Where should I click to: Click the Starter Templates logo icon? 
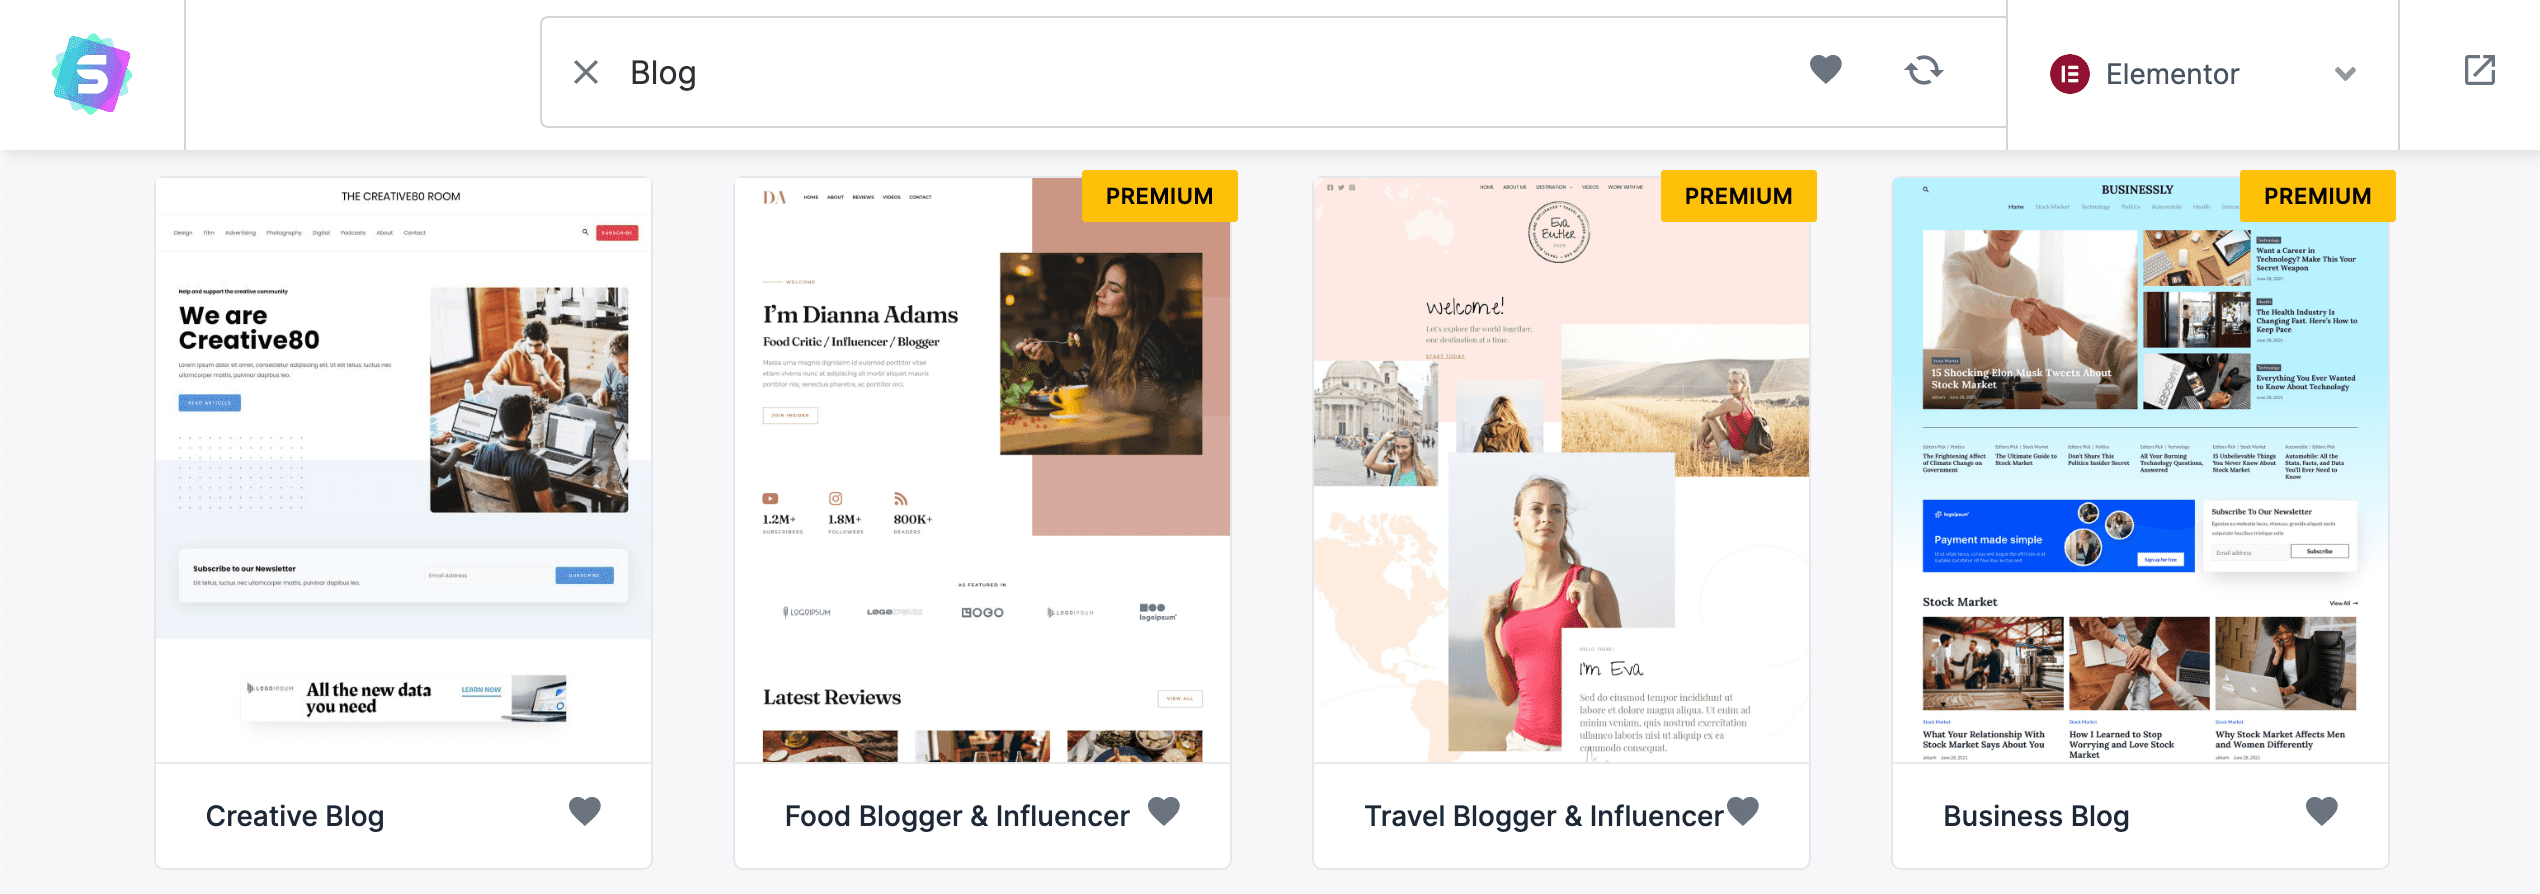click(x=92, y=74)
